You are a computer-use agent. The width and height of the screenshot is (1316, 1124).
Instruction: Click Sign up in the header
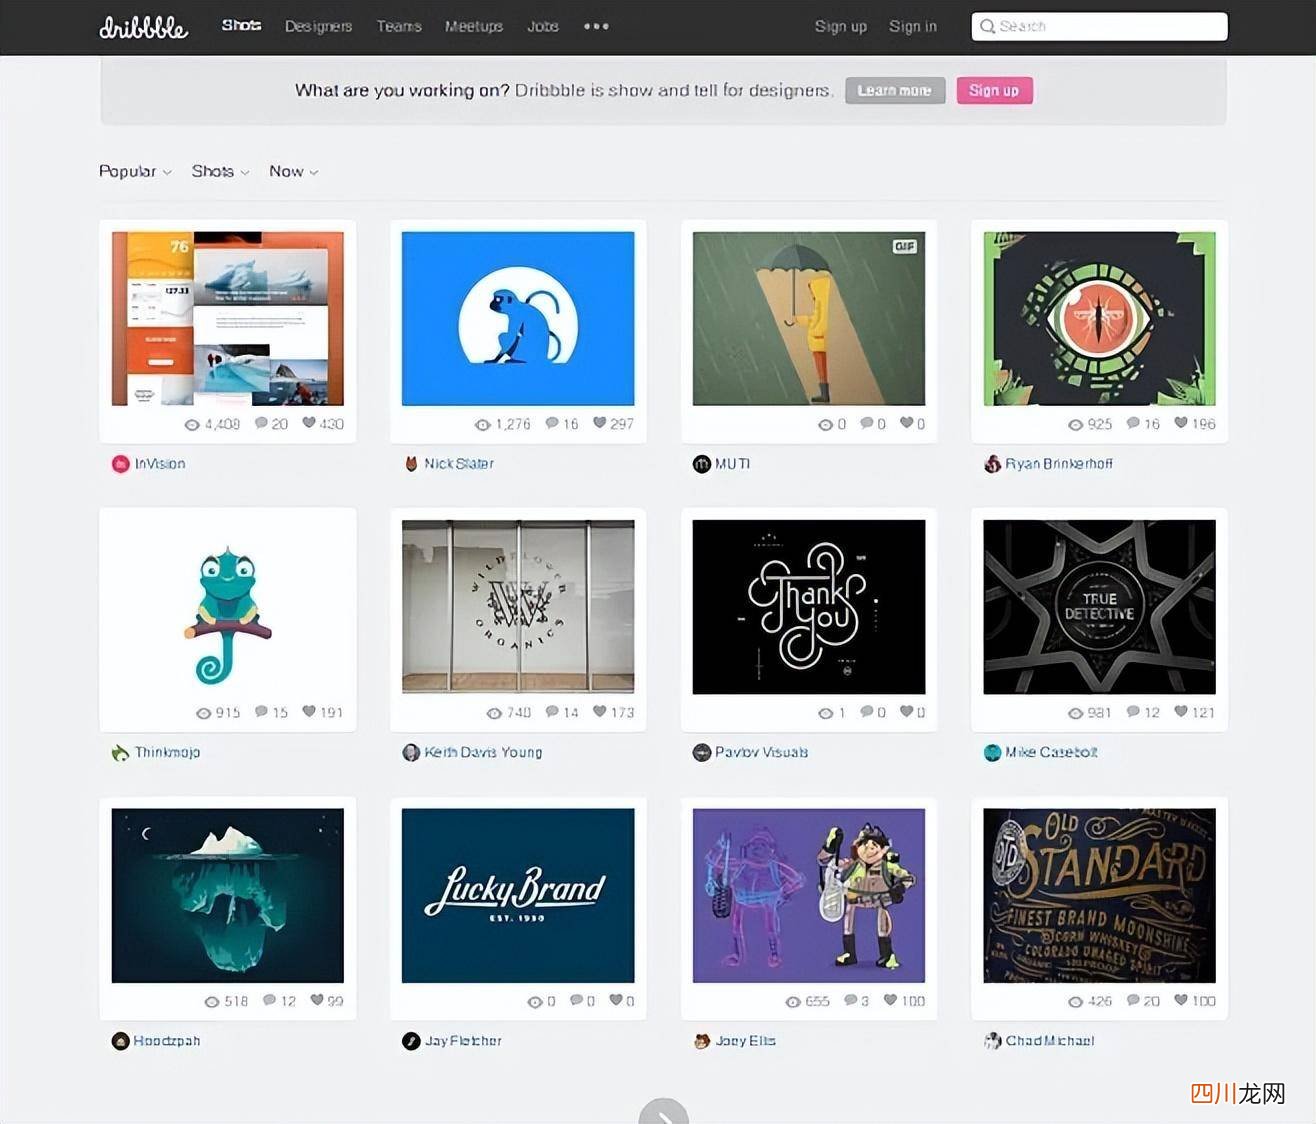click(x=840, y=26)
